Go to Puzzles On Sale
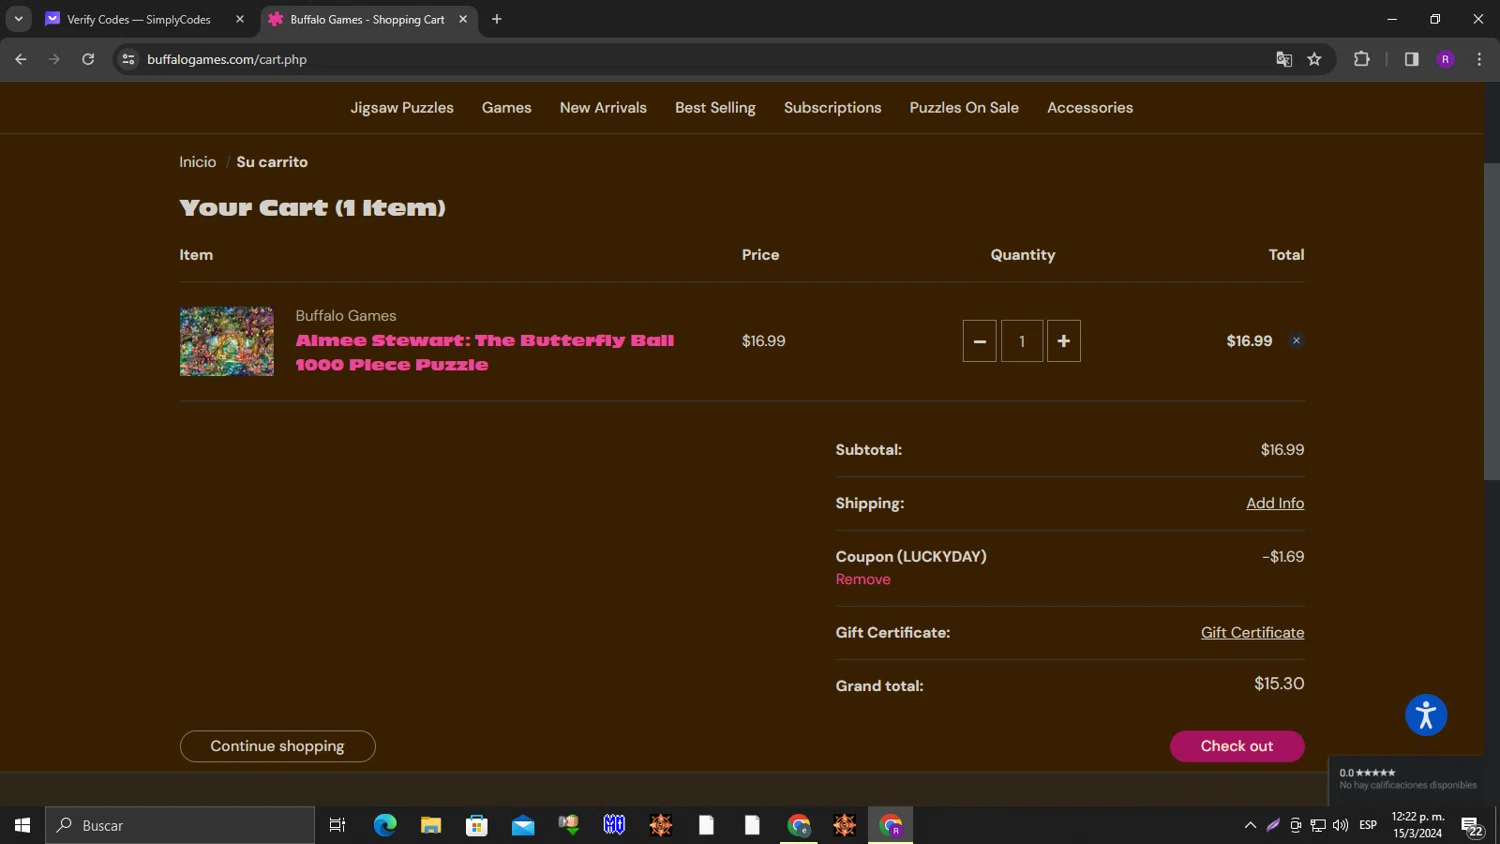 [964, 108]
